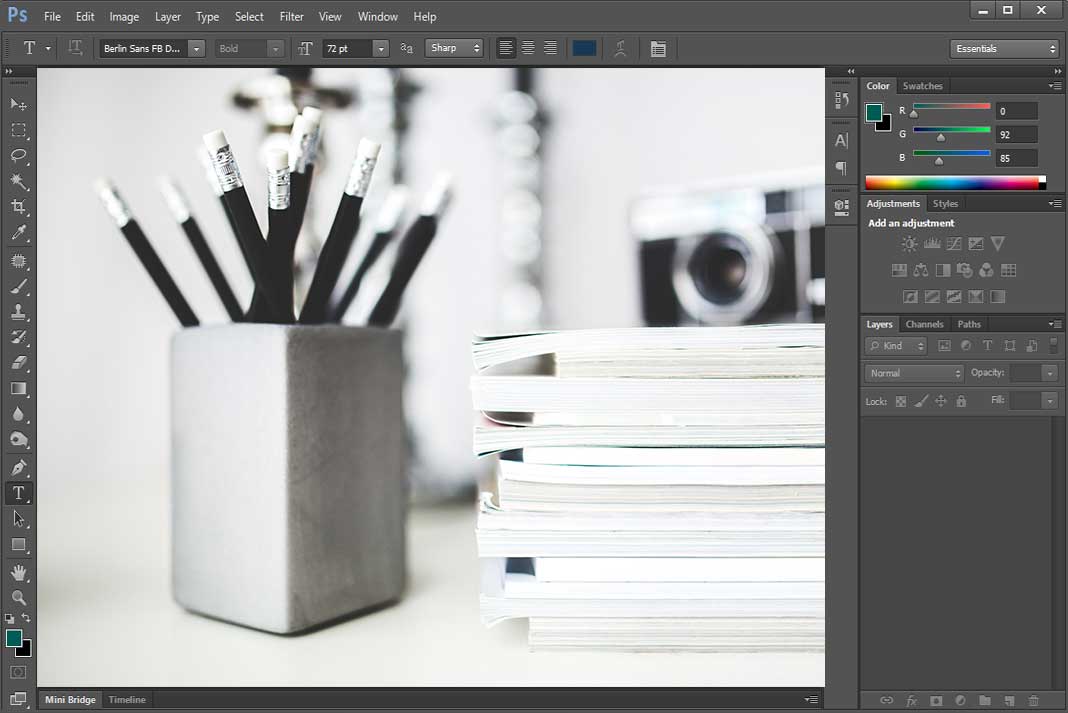This screenshot has width=1068, height=713.
Task: Switch to the Channels tab
Action: pos(924,324)
